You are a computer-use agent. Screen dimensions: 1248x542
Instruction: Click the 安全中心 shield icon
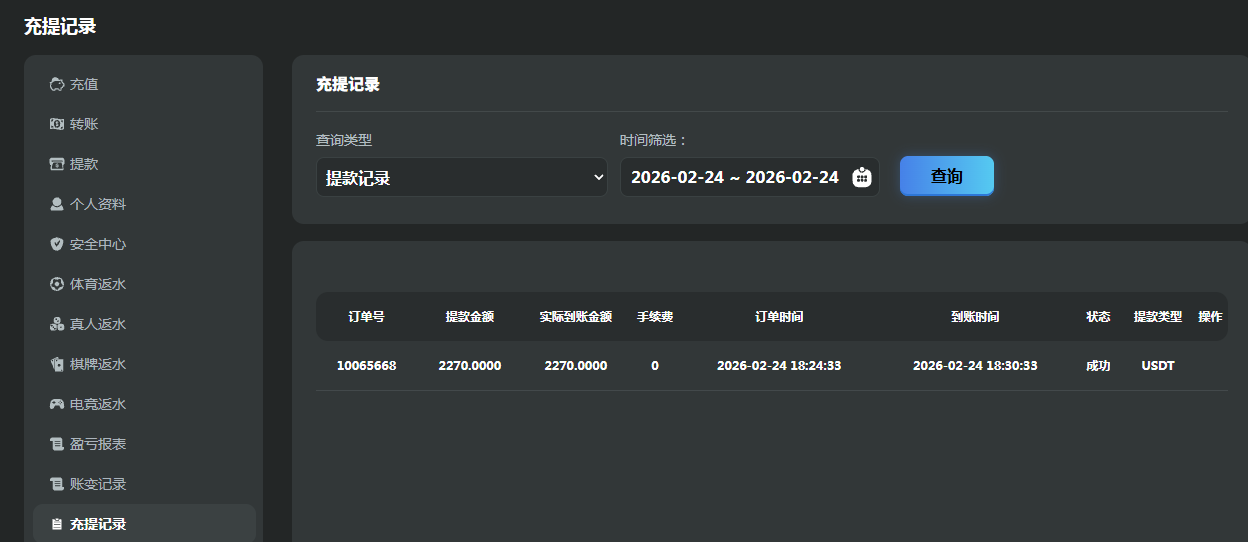[57, 245]
